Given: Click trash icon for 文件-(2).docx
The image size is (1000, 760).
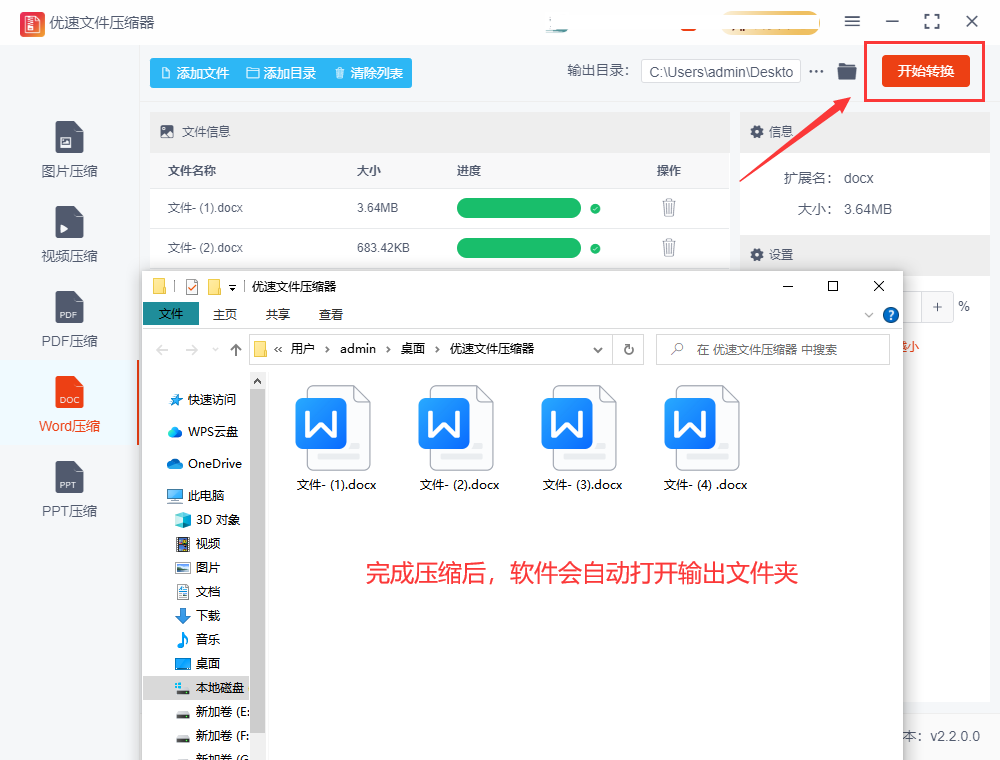Looking at the screenshot, I should 668,247.
